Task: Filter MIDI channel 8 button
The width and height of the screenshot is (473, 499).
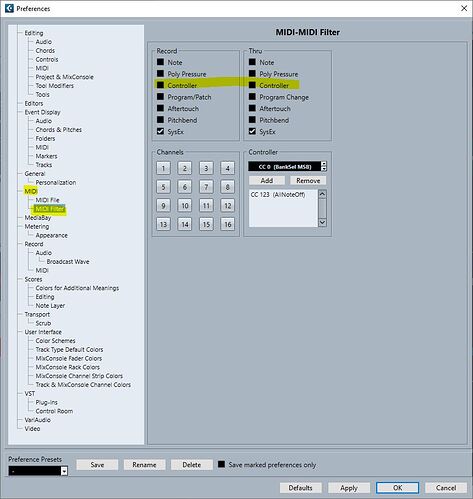Action: (228, 187)
